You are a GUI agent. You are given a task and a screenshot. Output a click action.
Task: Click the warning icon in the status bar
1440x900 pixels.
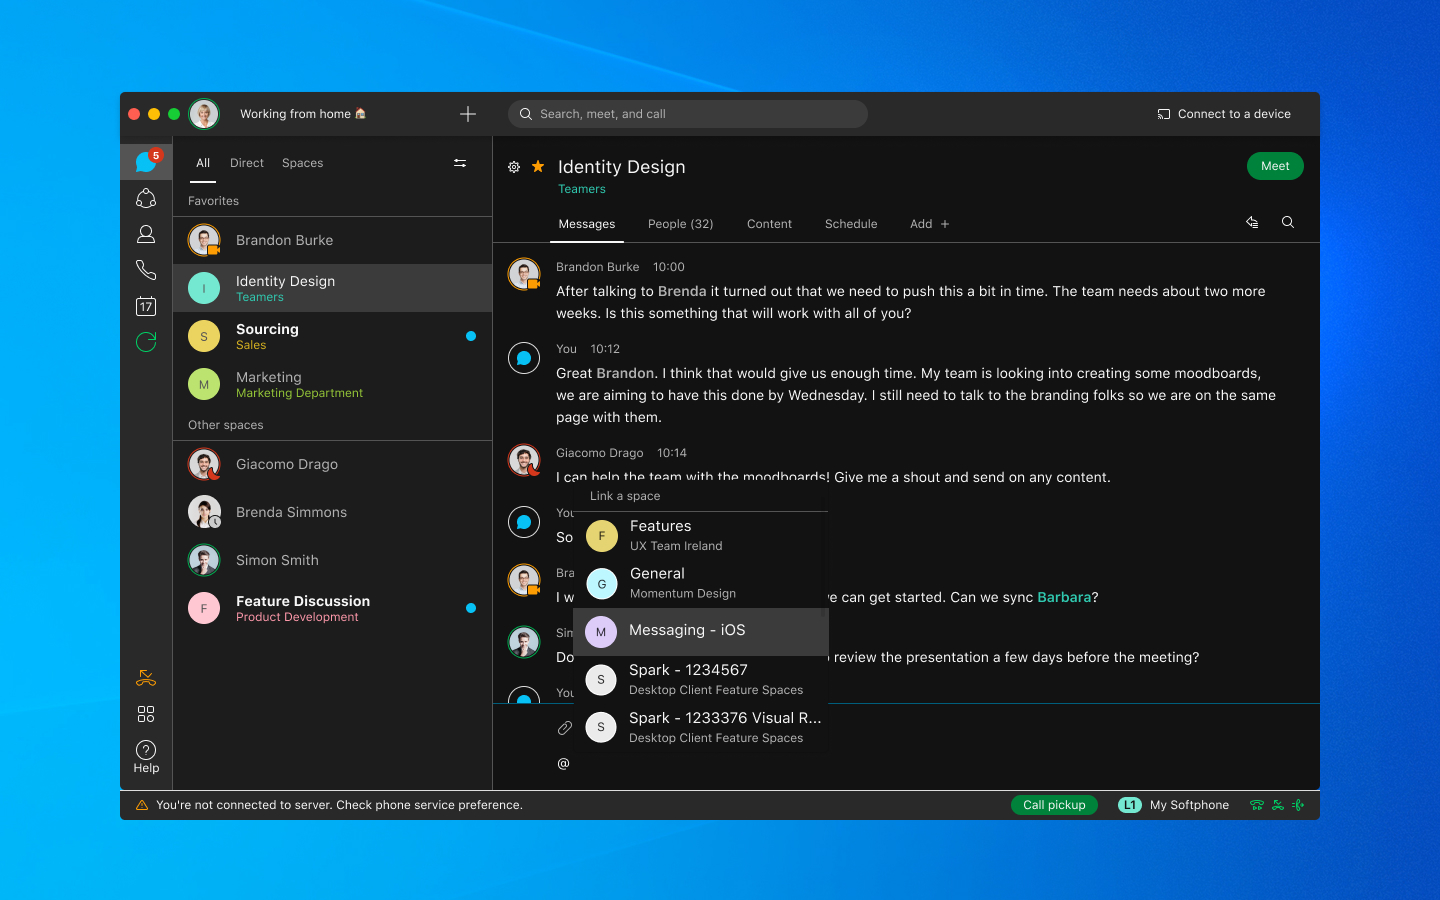pos(142,805)
